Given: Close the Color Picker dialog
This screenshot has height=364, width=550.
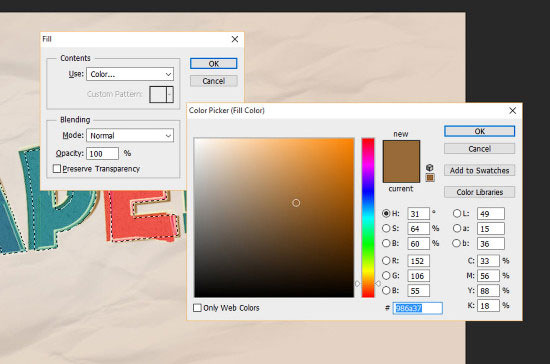Looking at the screenshot, I should (512, 110).
